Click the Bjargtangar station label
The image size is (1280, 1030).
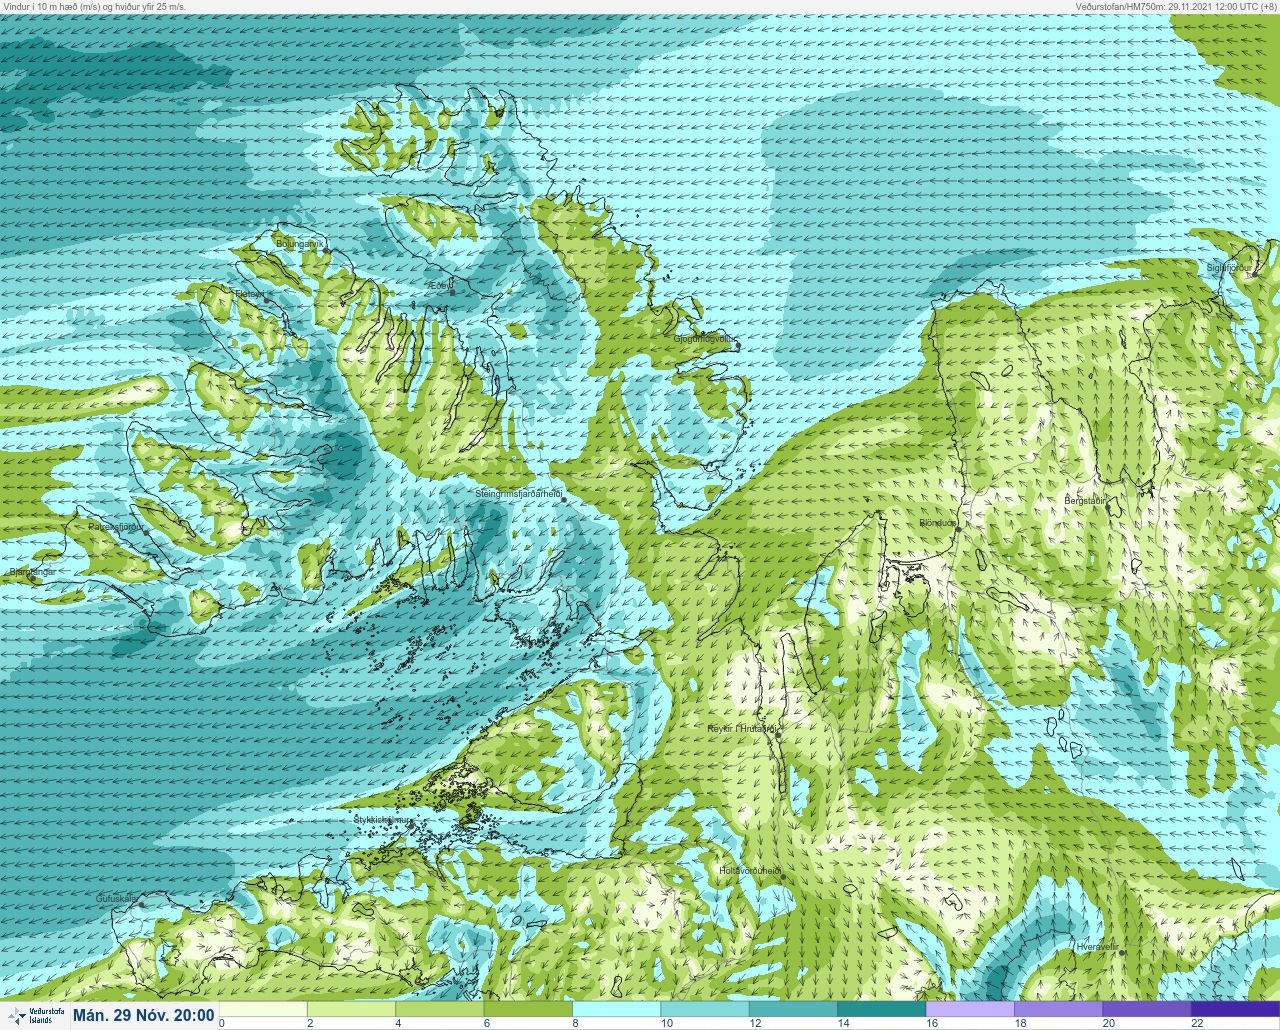click(31, 572)
